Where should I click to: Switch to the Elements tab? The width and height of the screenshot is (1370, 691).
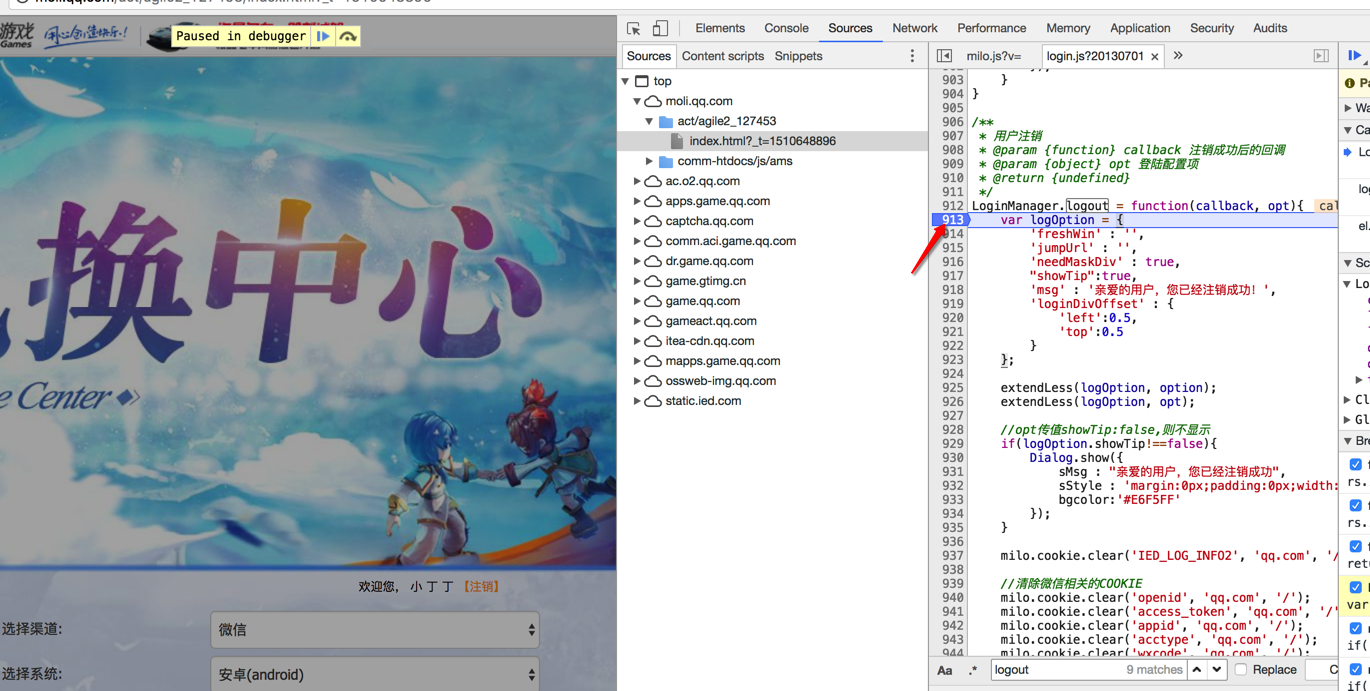click(720, 28)
